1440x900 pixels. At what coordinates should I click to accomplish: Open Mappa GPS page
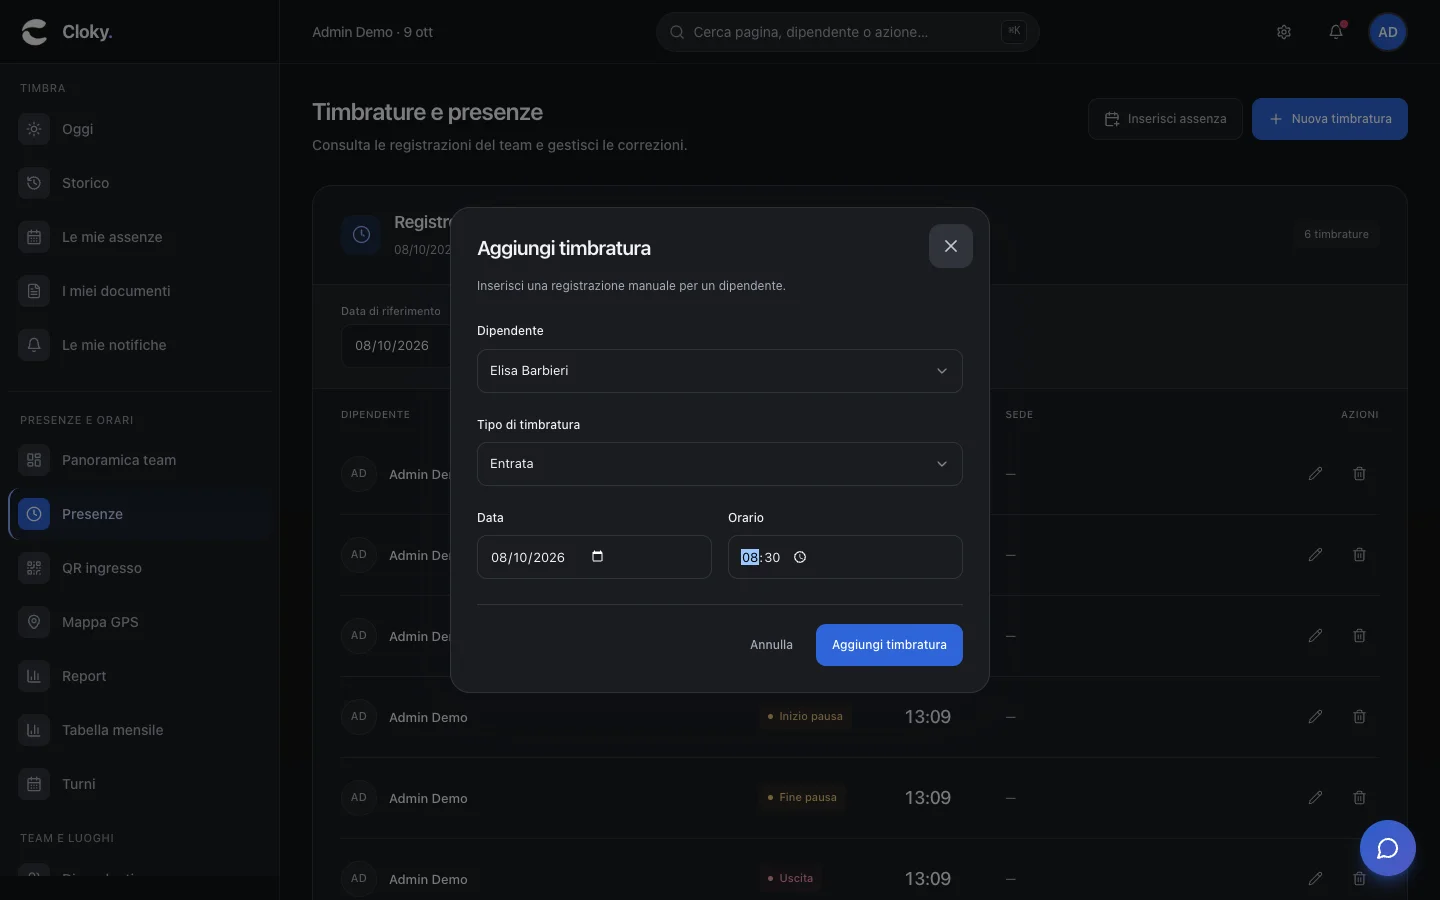(x=139, y=622)
